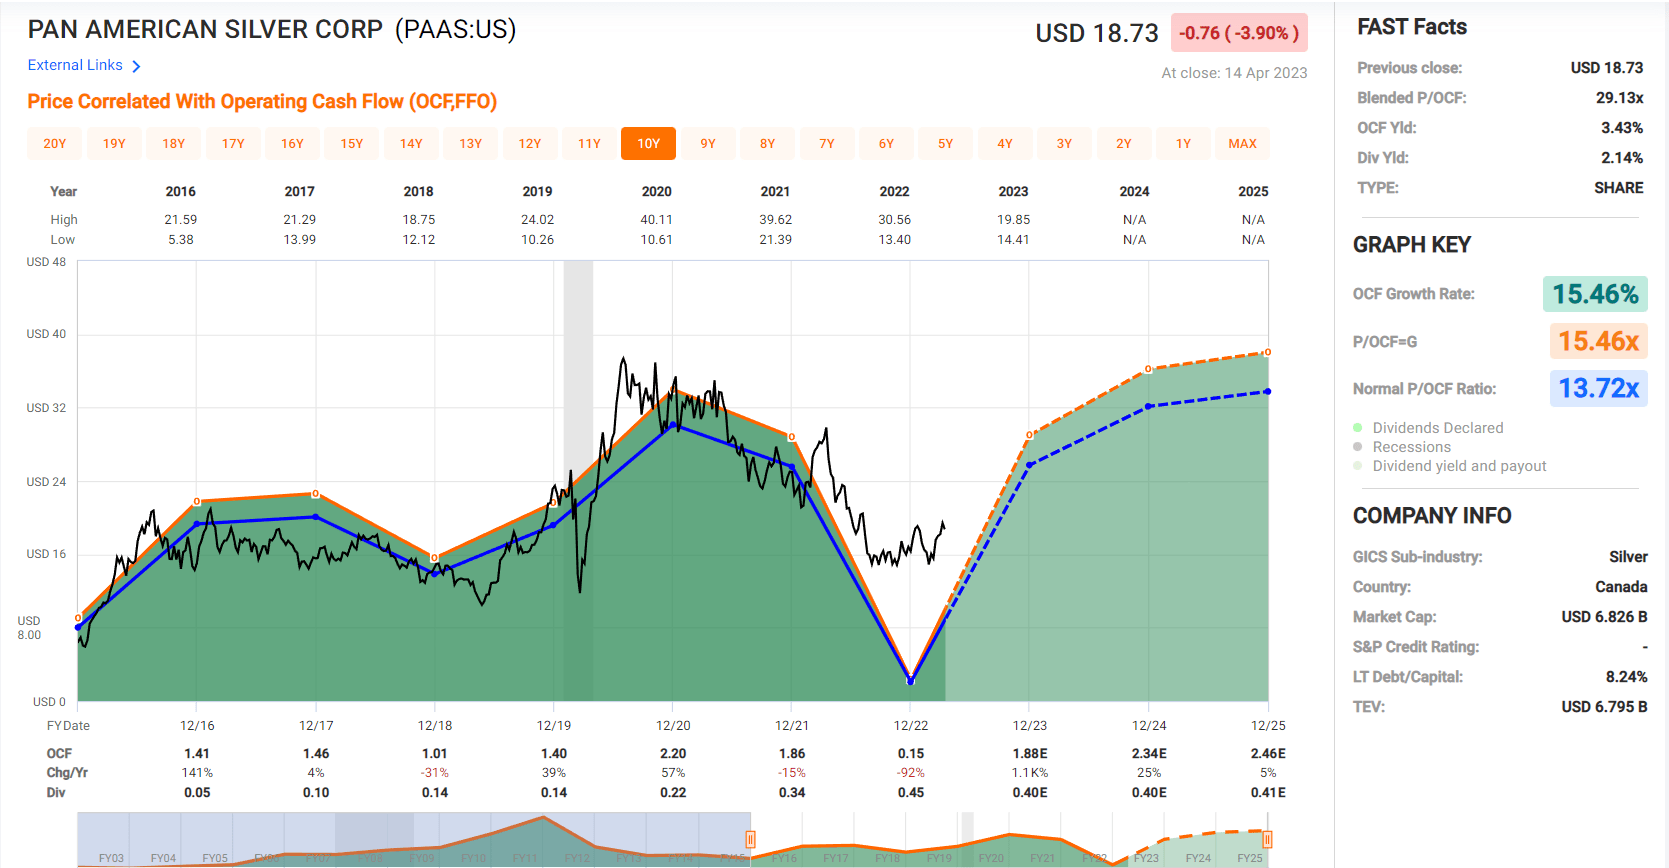Click the GICS Sub-industry value Silver
Image resolution: width=1669 pixels, height=868 pixels.
(1628, 557)
